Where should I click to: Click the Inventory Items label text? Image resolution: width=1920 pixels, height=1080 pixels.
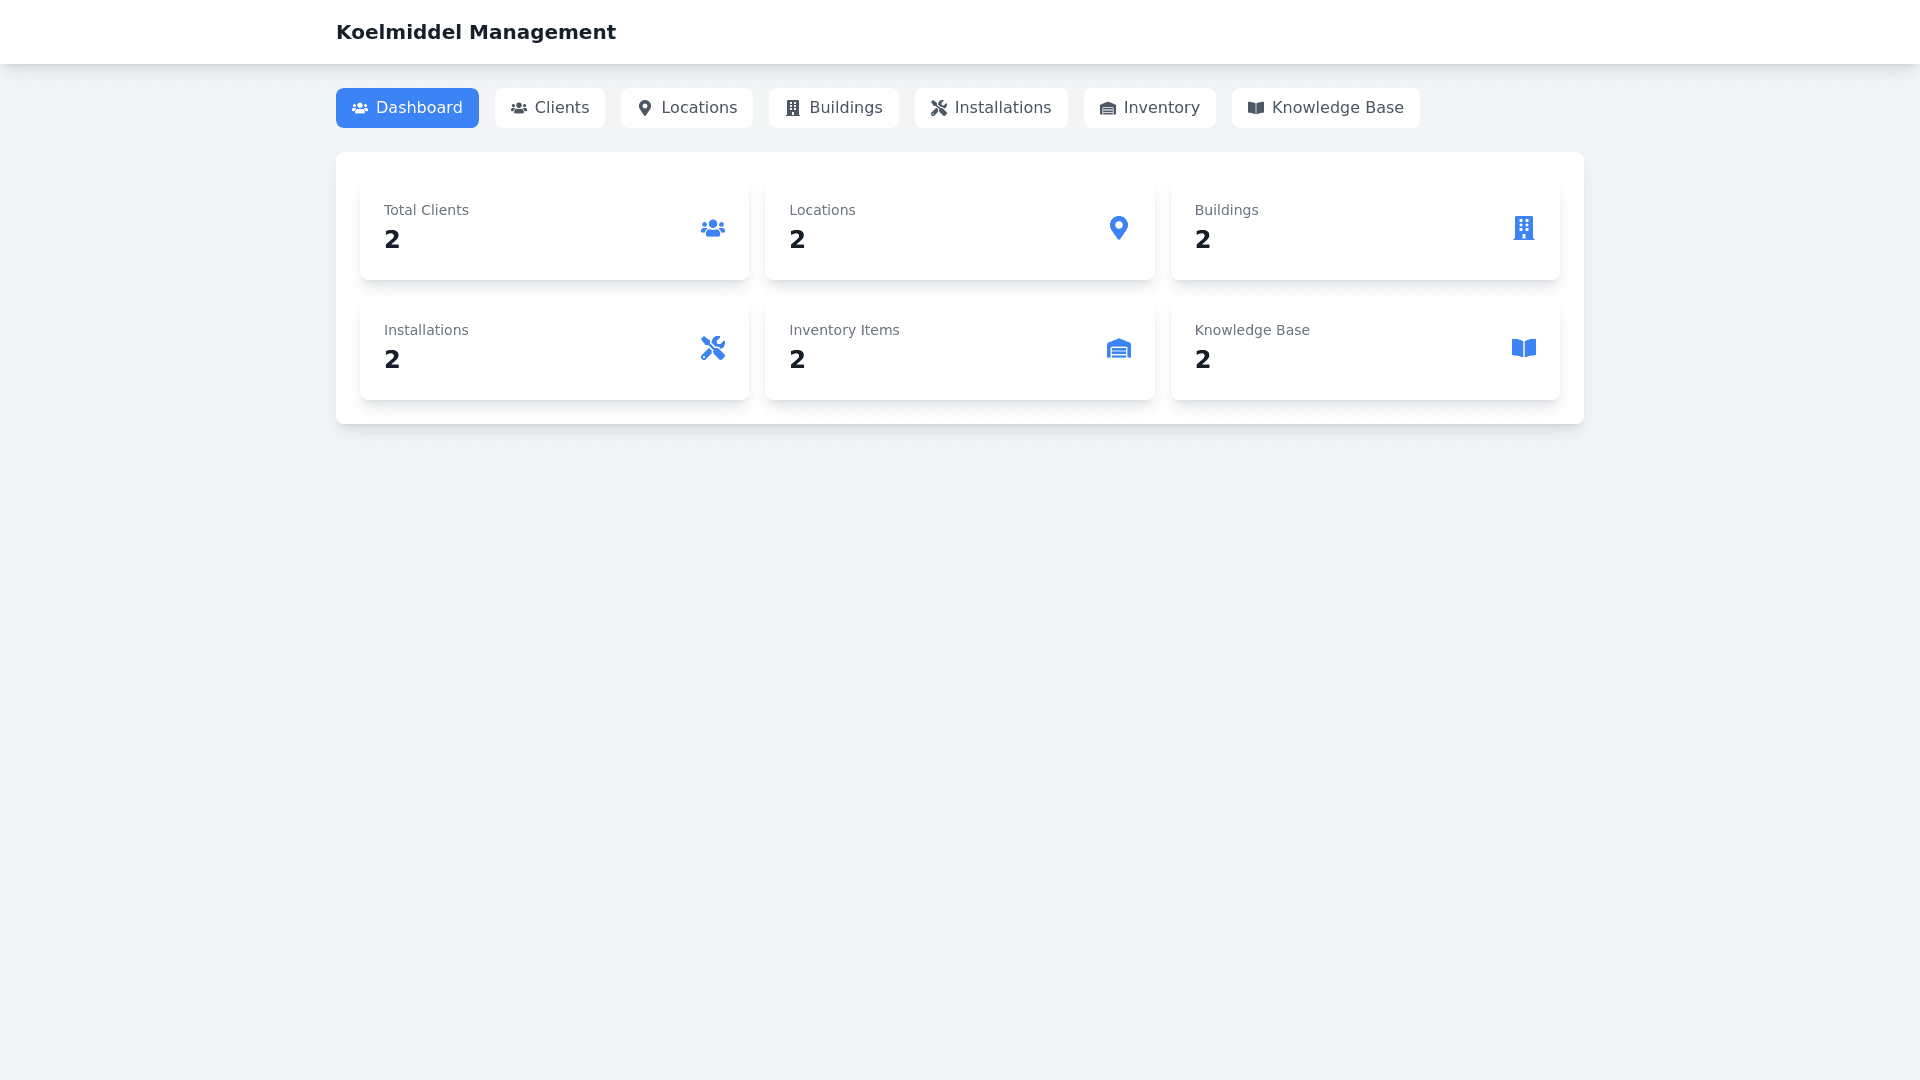tap(844, 330)
